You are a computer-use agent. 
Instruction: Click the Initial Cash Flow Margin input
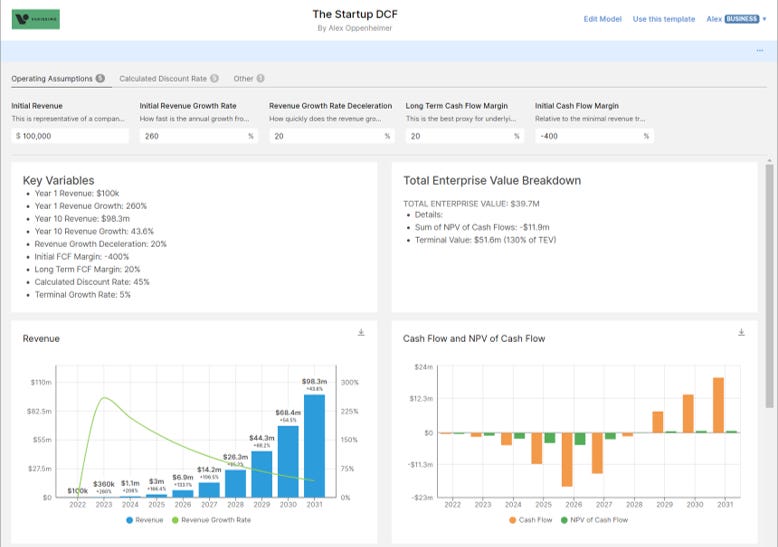point(594,136)
